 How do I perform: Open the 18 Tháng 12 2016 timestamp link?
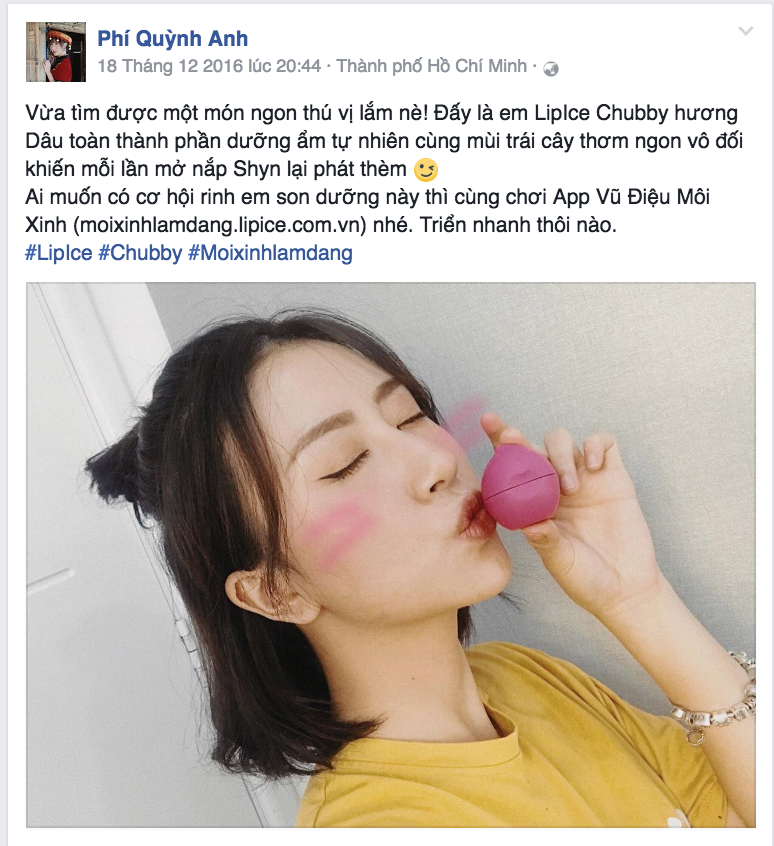[x=209, y=66]
